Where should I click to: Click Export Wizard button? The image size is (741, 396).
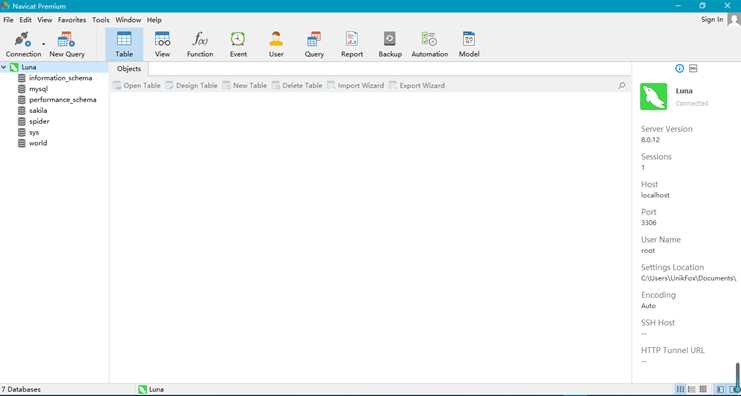[x=417, y=86]
